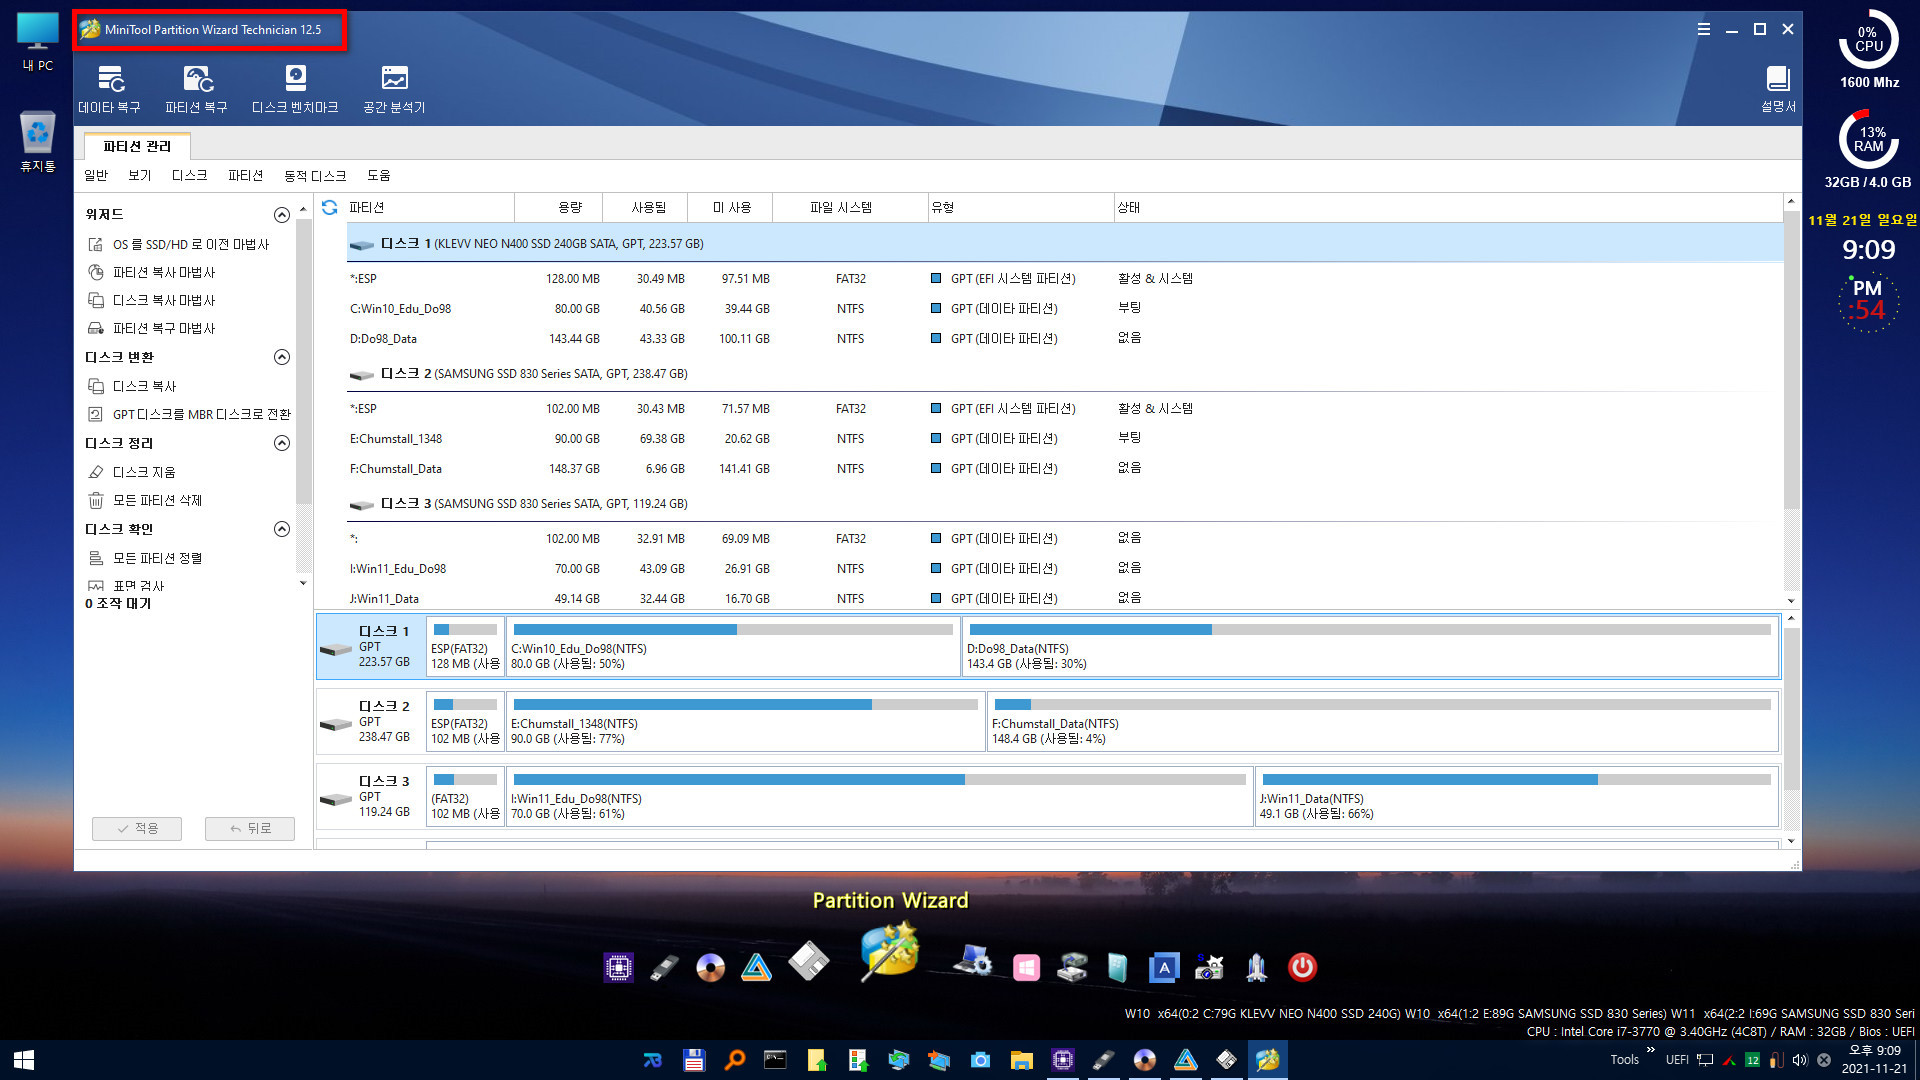Screen dimensions: 1920x1080
Task: Click the search magnifier taskbar icon
Action: (735, 1060)
